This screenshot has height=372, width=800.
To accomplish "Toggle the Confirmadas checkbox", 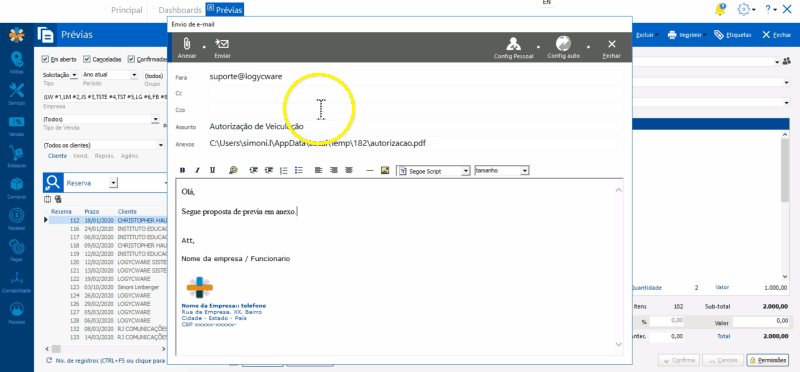I will tap(132, 59).
